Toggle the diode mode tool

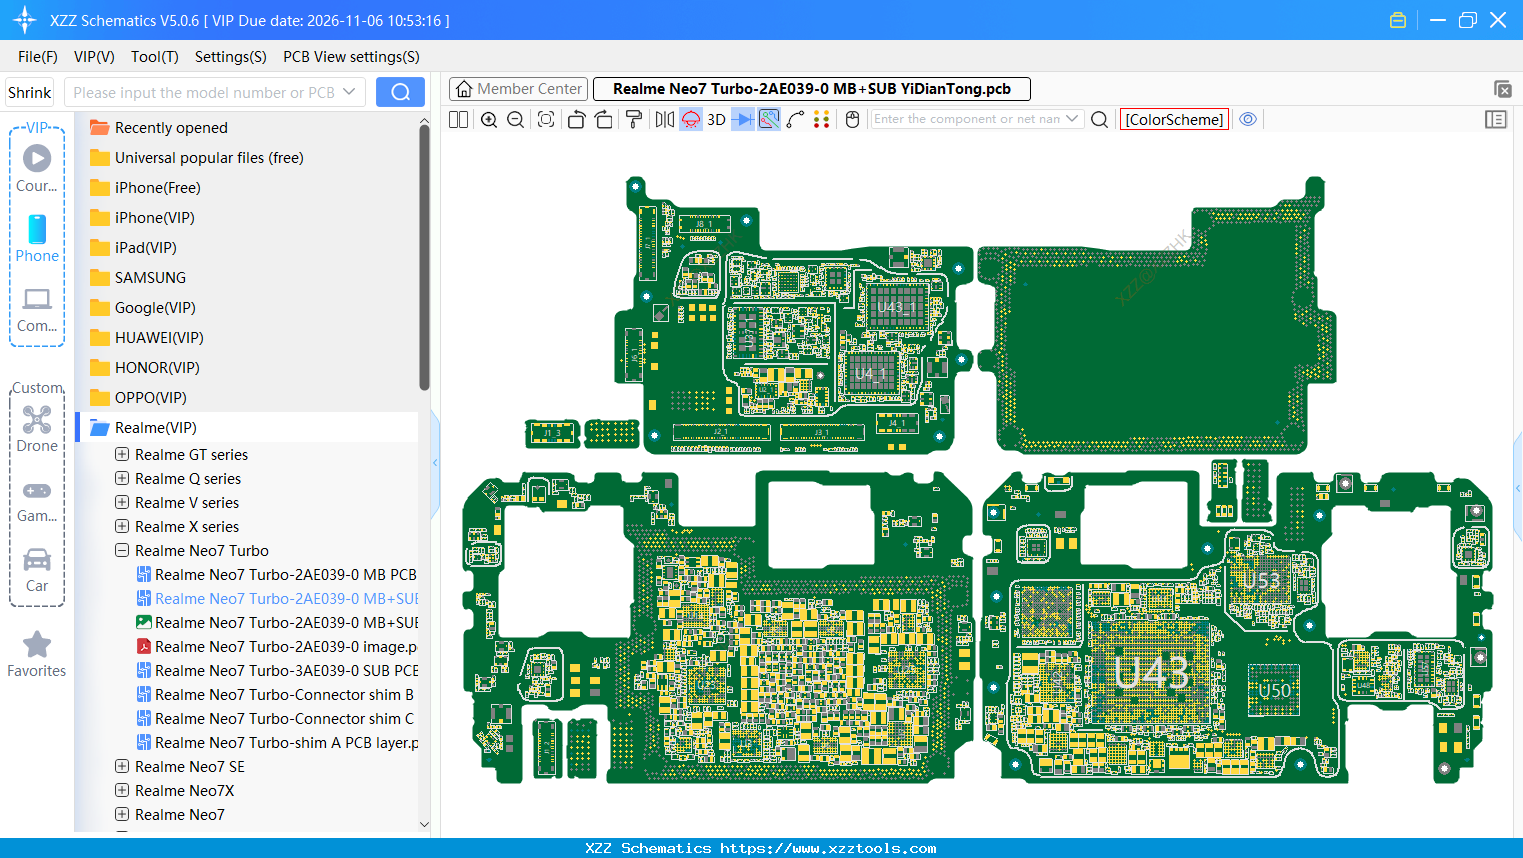tap(743, 120)
